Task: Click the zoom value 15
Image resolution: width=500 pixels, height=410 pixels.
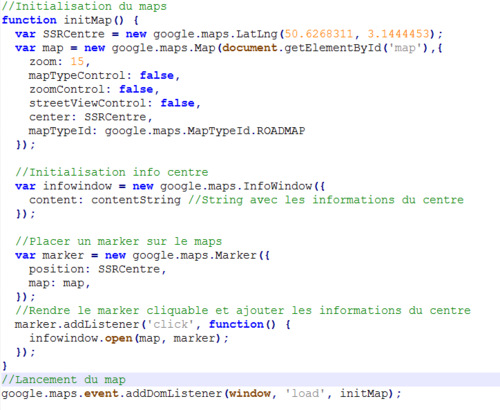Action: click(x=77, y=62)
